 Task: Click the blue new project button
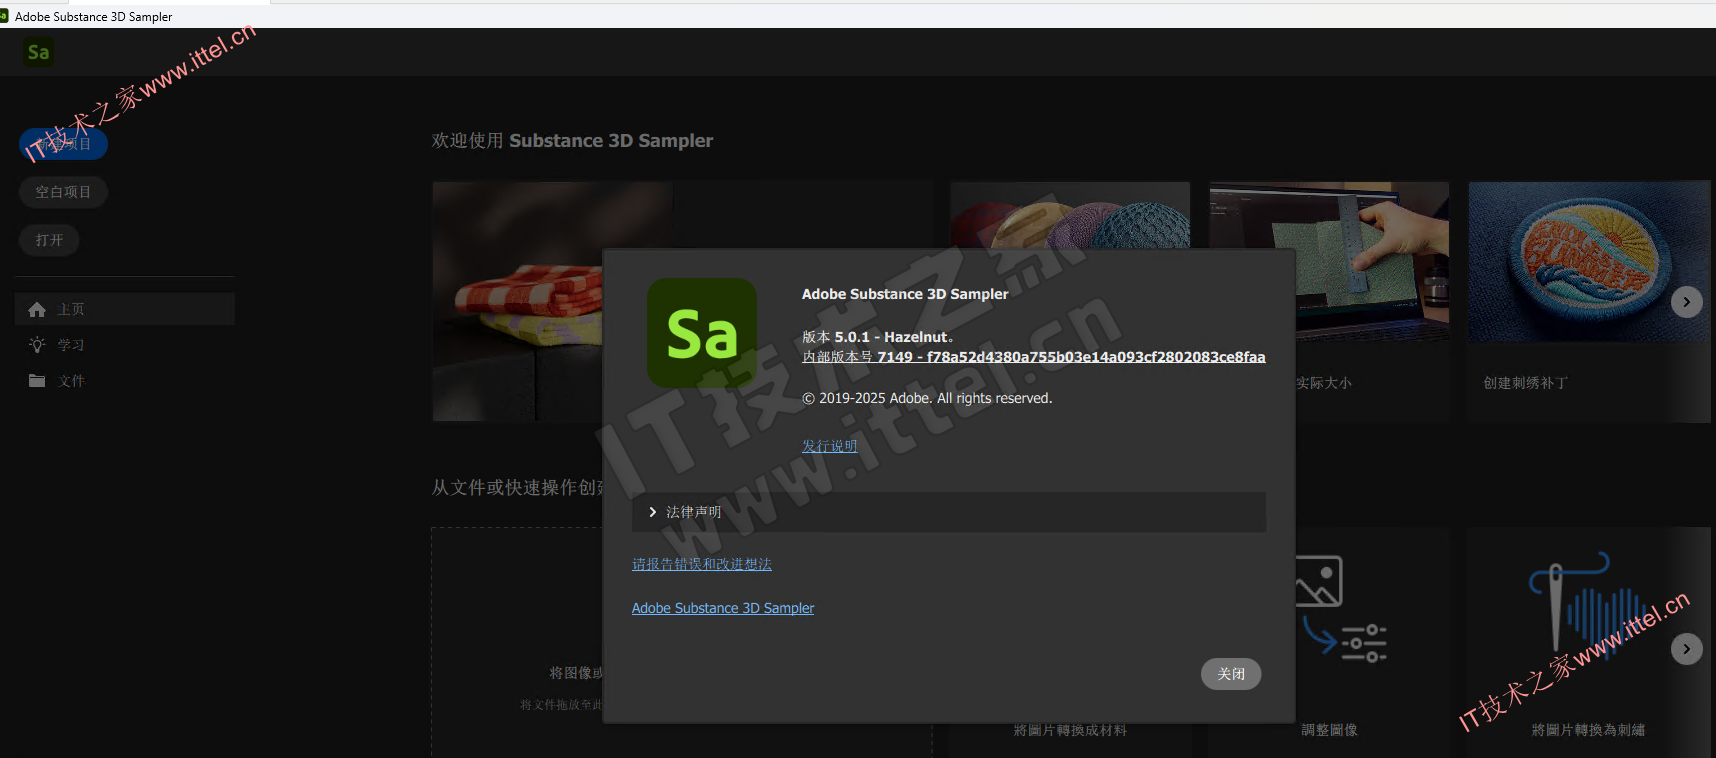63,144
